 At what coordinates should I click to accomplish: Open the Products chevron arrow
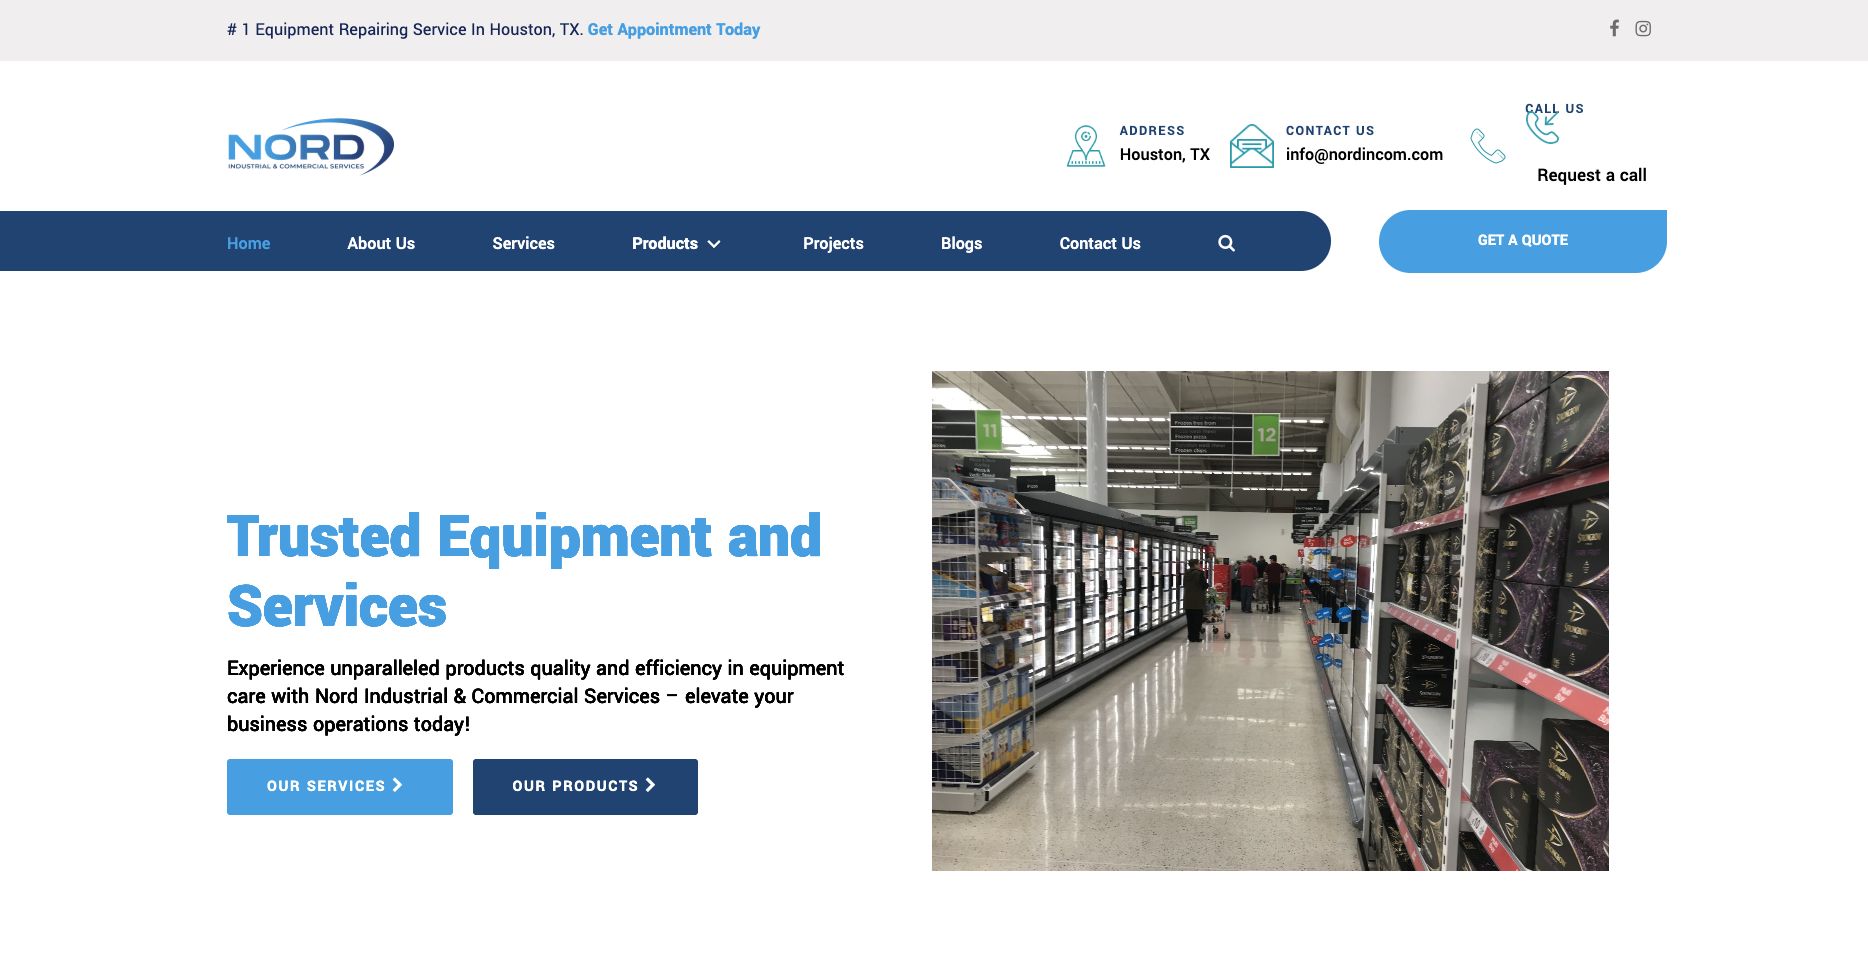click(x=714, y=243)
